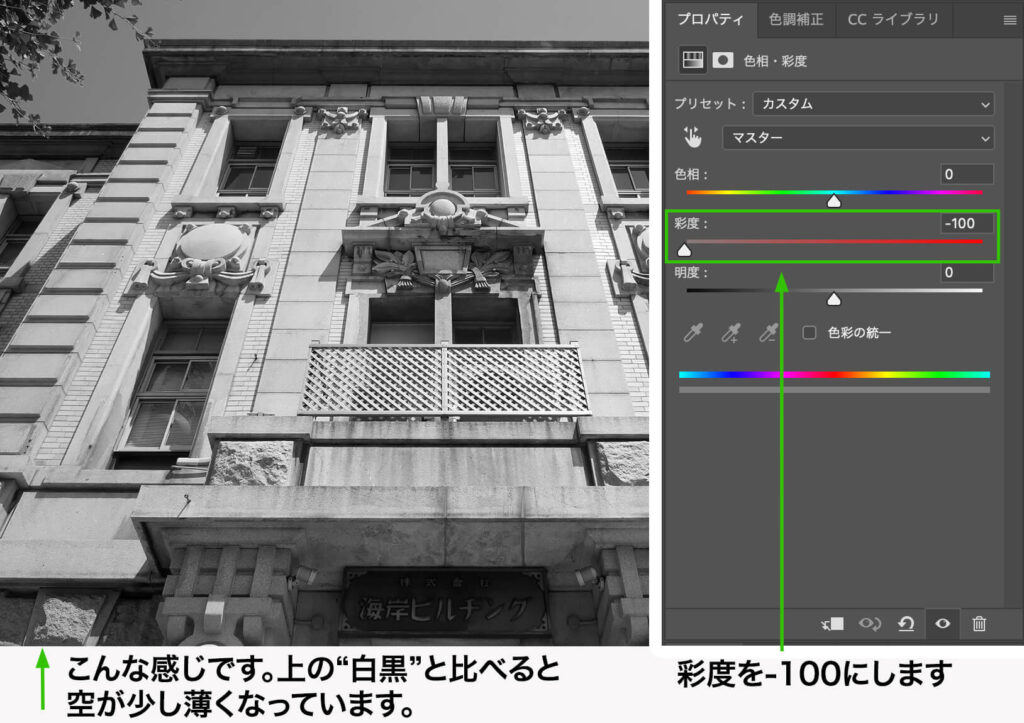Screen dimensions: 1024x723
Task: Click the 彩度 value field showing -100
Action: (967, 223)
